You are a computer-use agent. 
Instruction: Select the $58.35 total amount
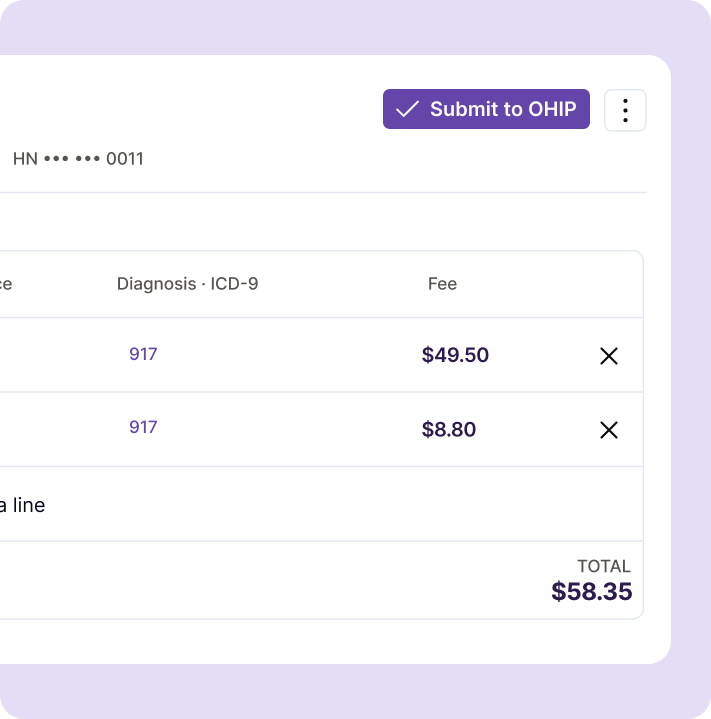[x=592, y=591]
